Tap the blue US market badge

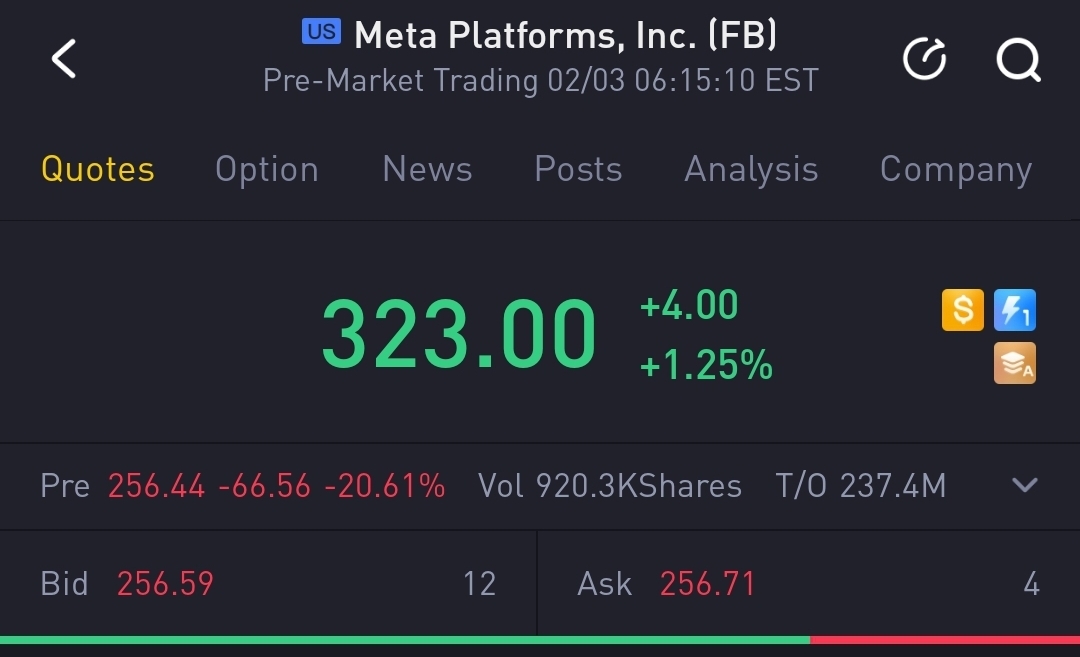[x=321, y=32]
